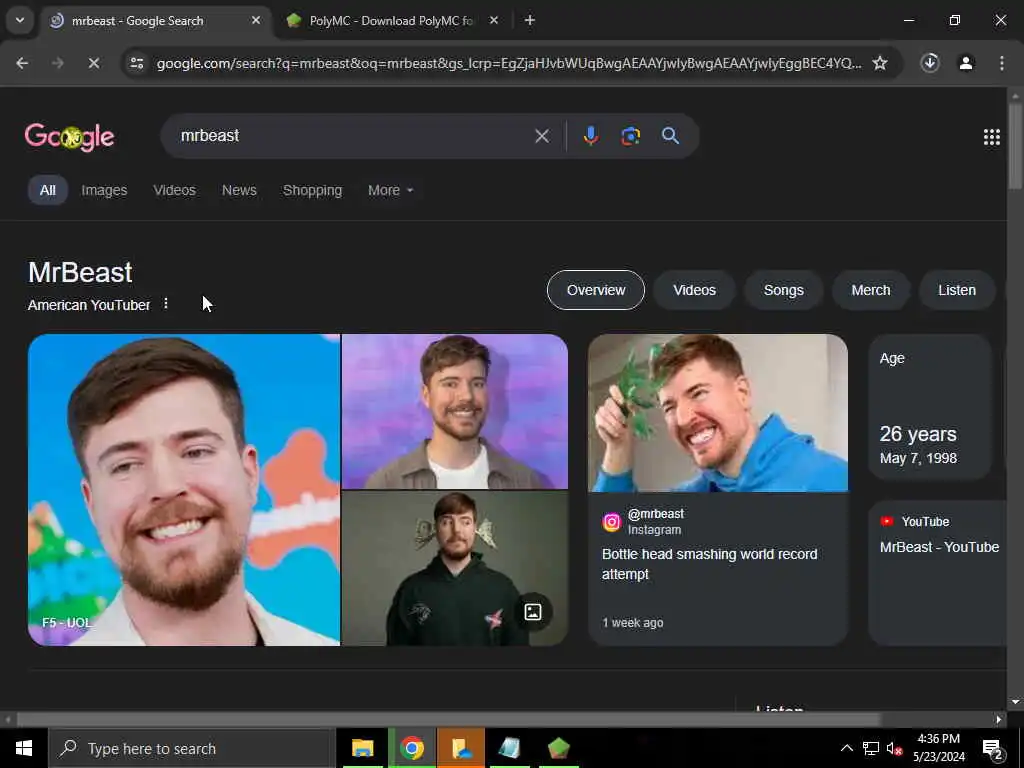Click the vertical scrollbar down arrow
Viewport: 1024px width, 768px height.
1015,702
